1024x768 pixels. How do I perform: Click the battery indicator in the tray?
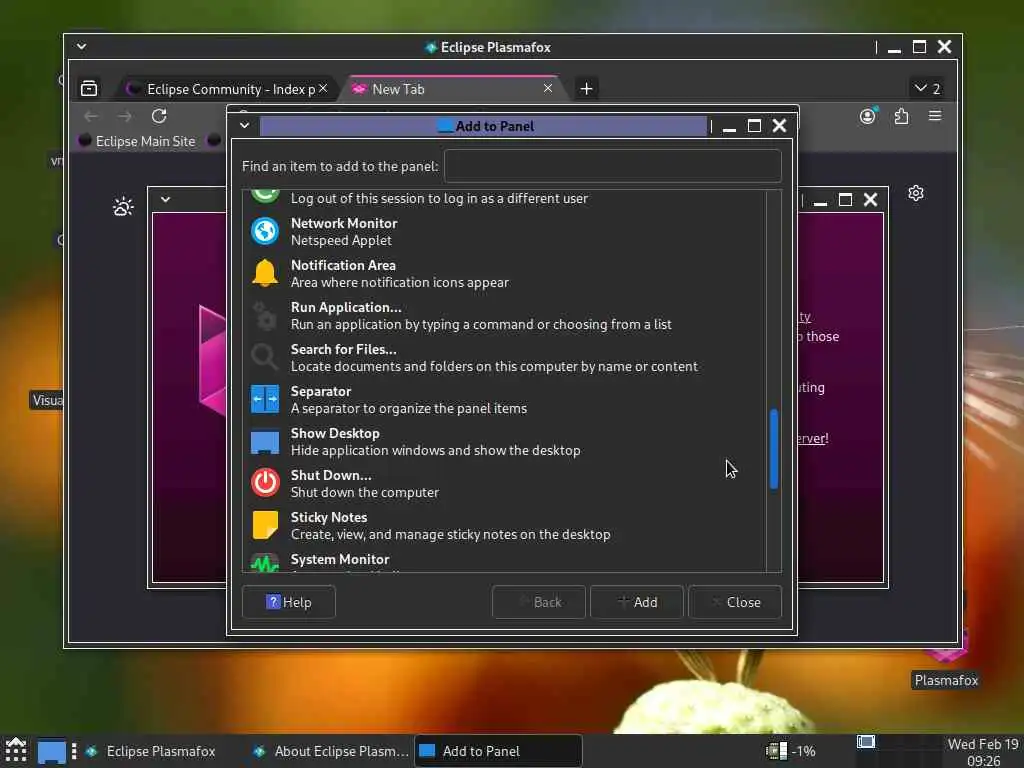point(791,751)
